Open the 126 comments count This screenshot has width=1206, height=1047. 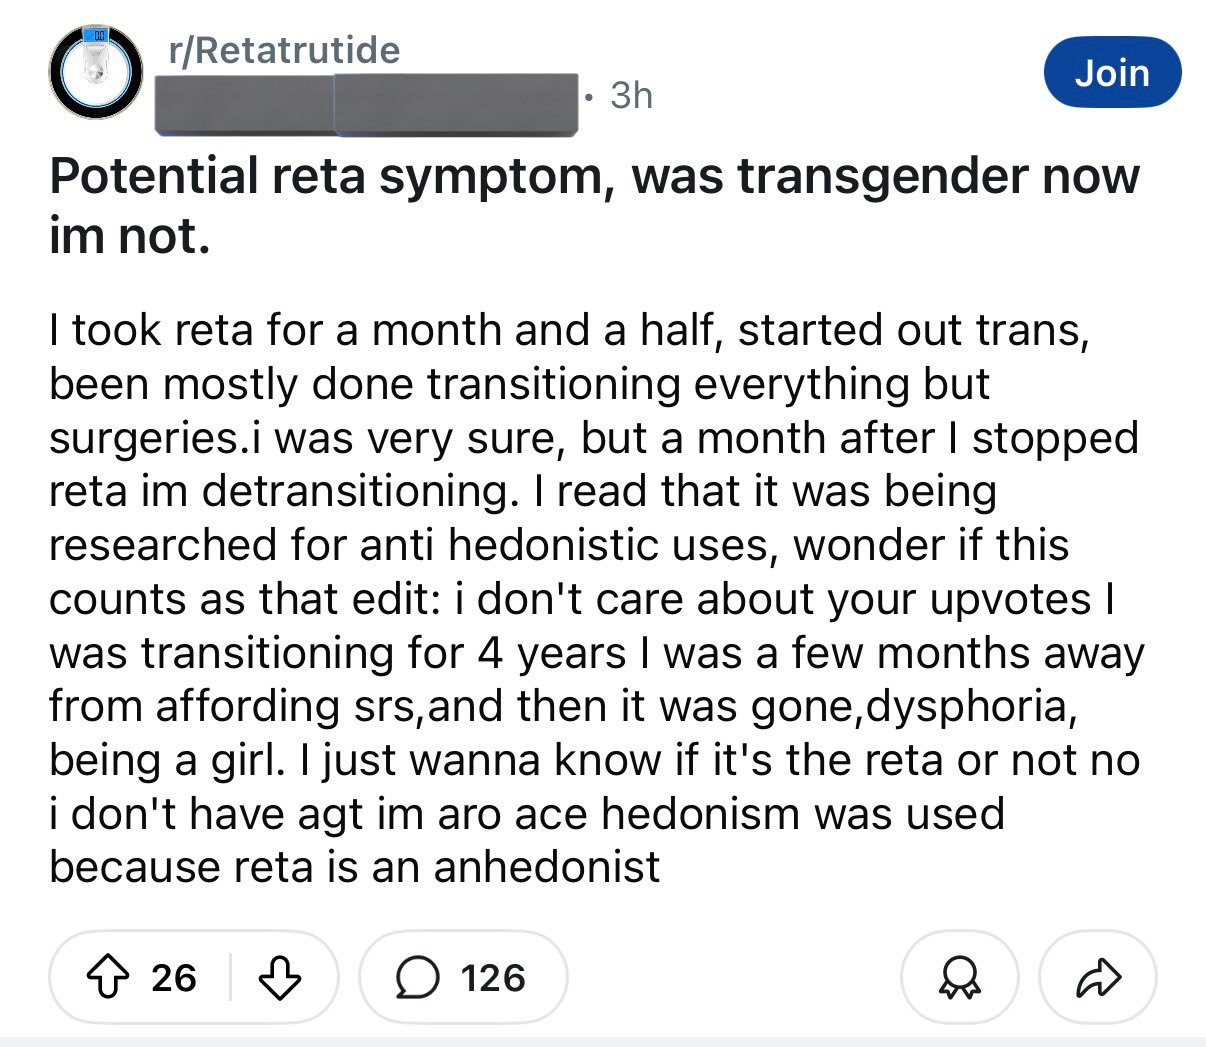coord(493,977)
